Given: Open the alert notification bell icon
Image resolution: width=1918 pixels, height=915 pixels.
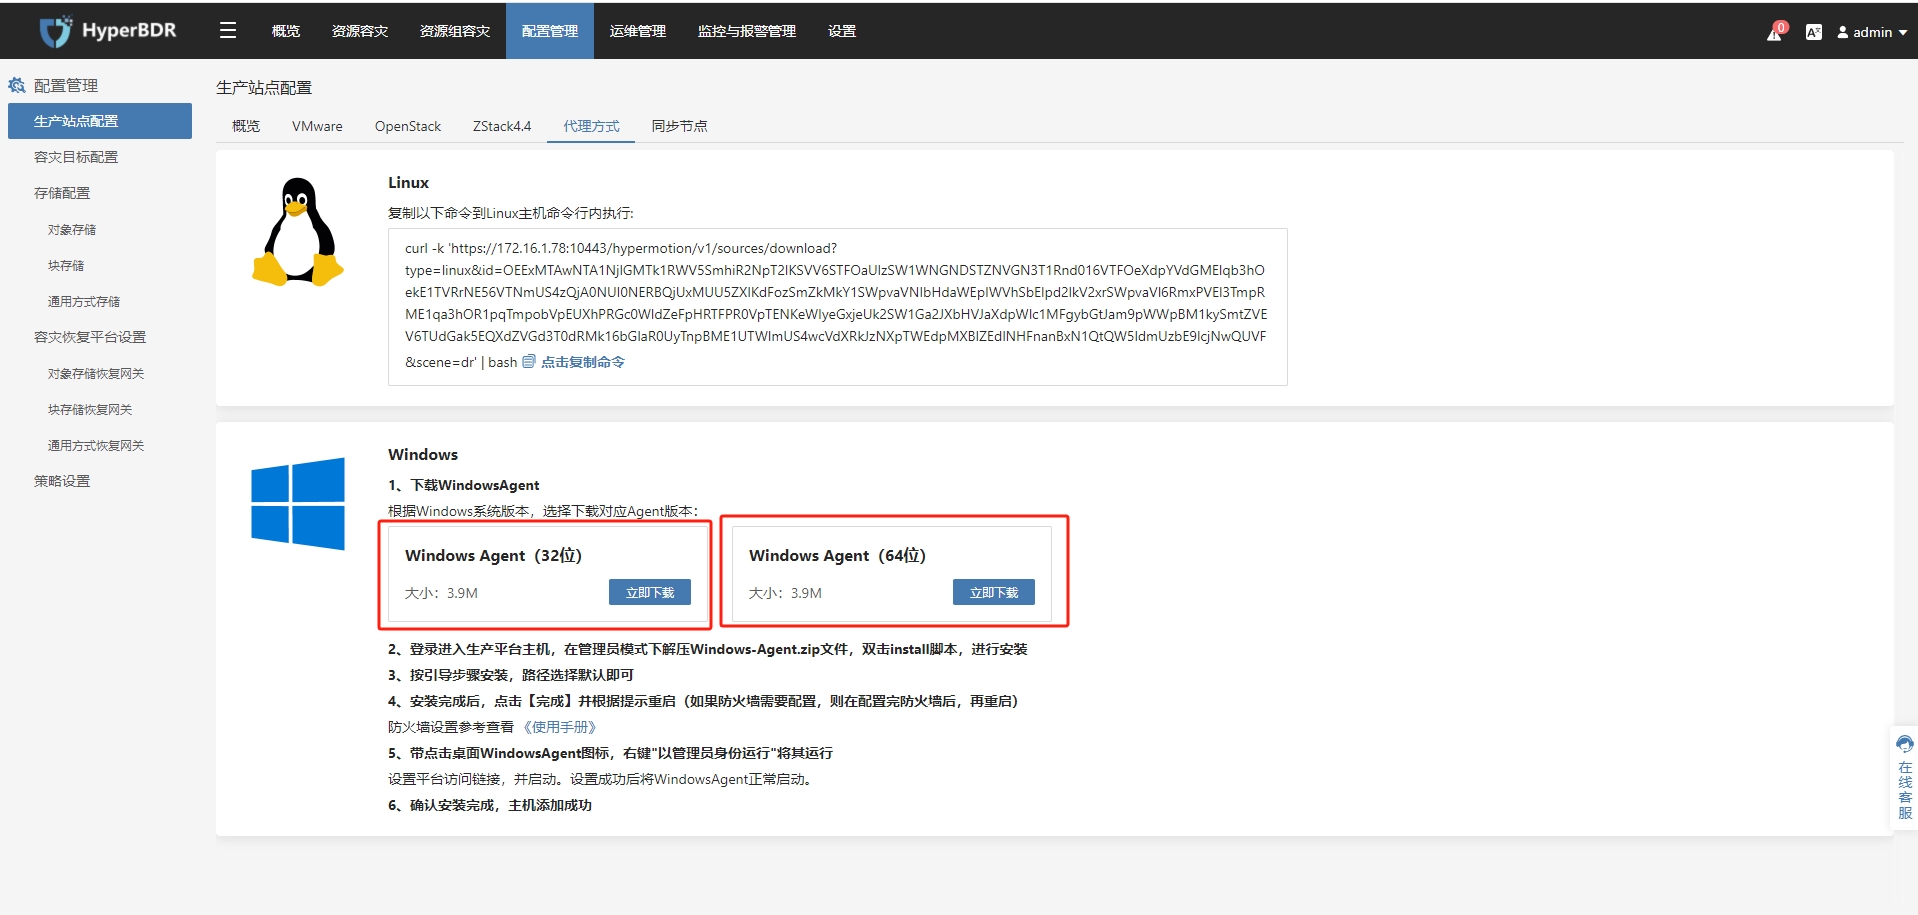Looking at the screenshot, I should [1775, 32].
